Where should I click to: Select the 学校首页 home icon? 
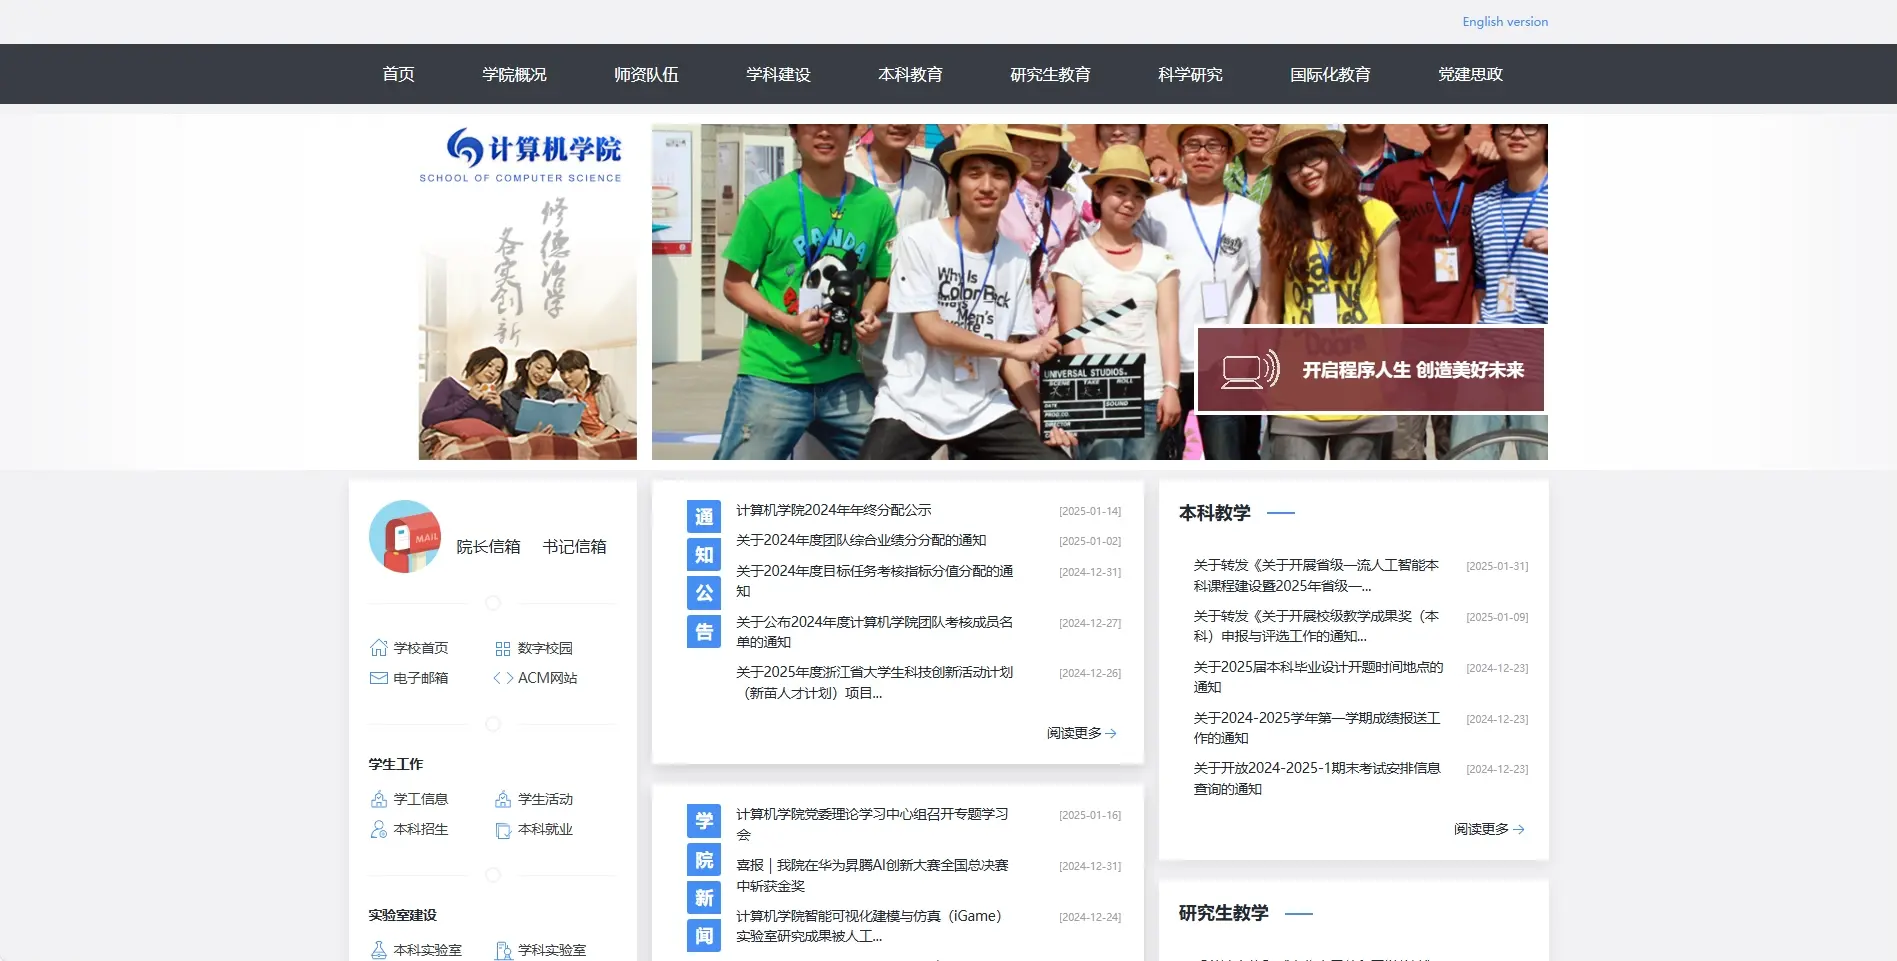[x=378, y=647]
